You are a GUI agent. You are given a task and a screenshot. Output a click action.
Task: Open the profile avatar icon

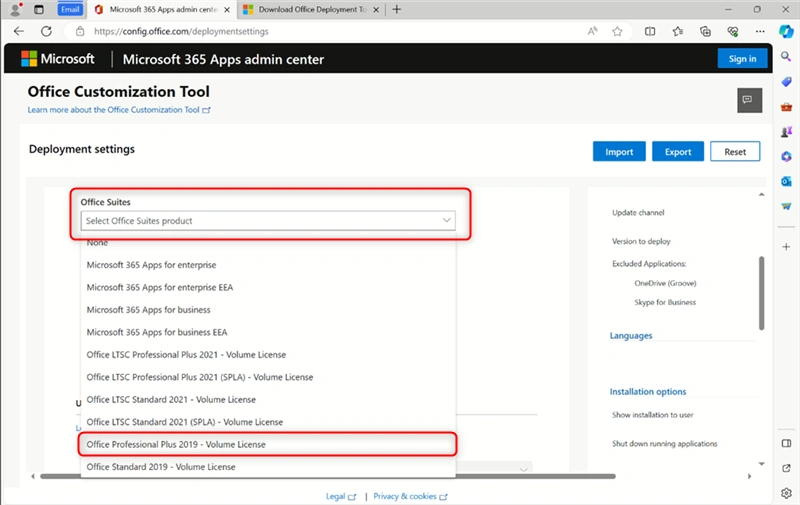pyautogui.click(x=16, y=9)
